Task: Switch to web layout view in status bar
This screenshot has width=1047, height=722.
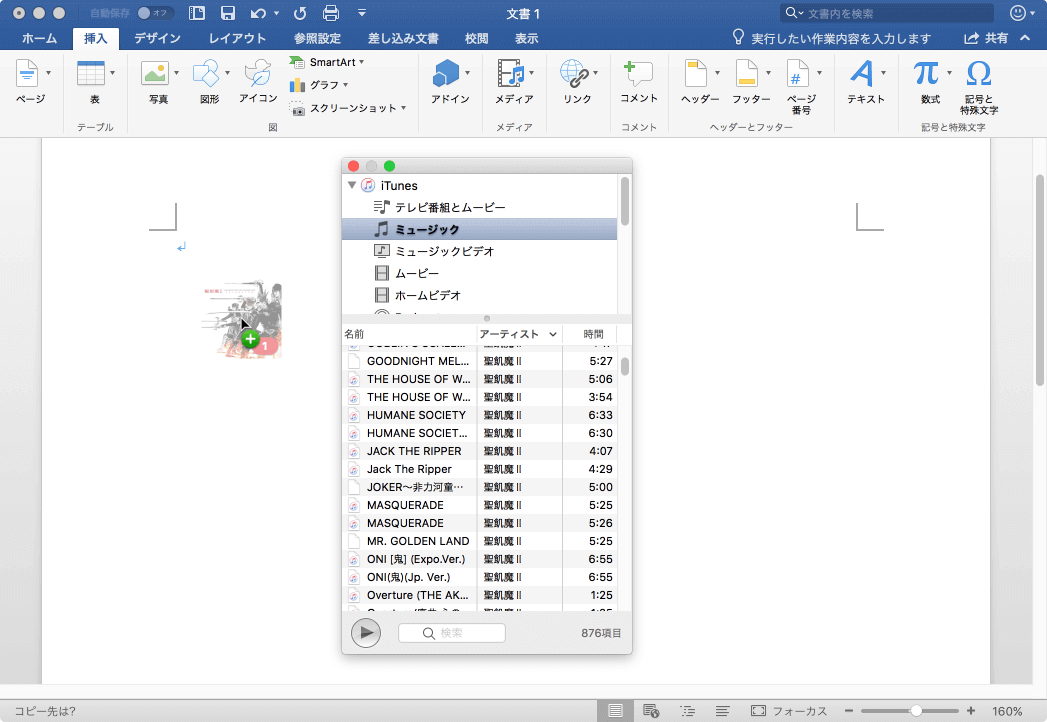Action: (651, 711)
